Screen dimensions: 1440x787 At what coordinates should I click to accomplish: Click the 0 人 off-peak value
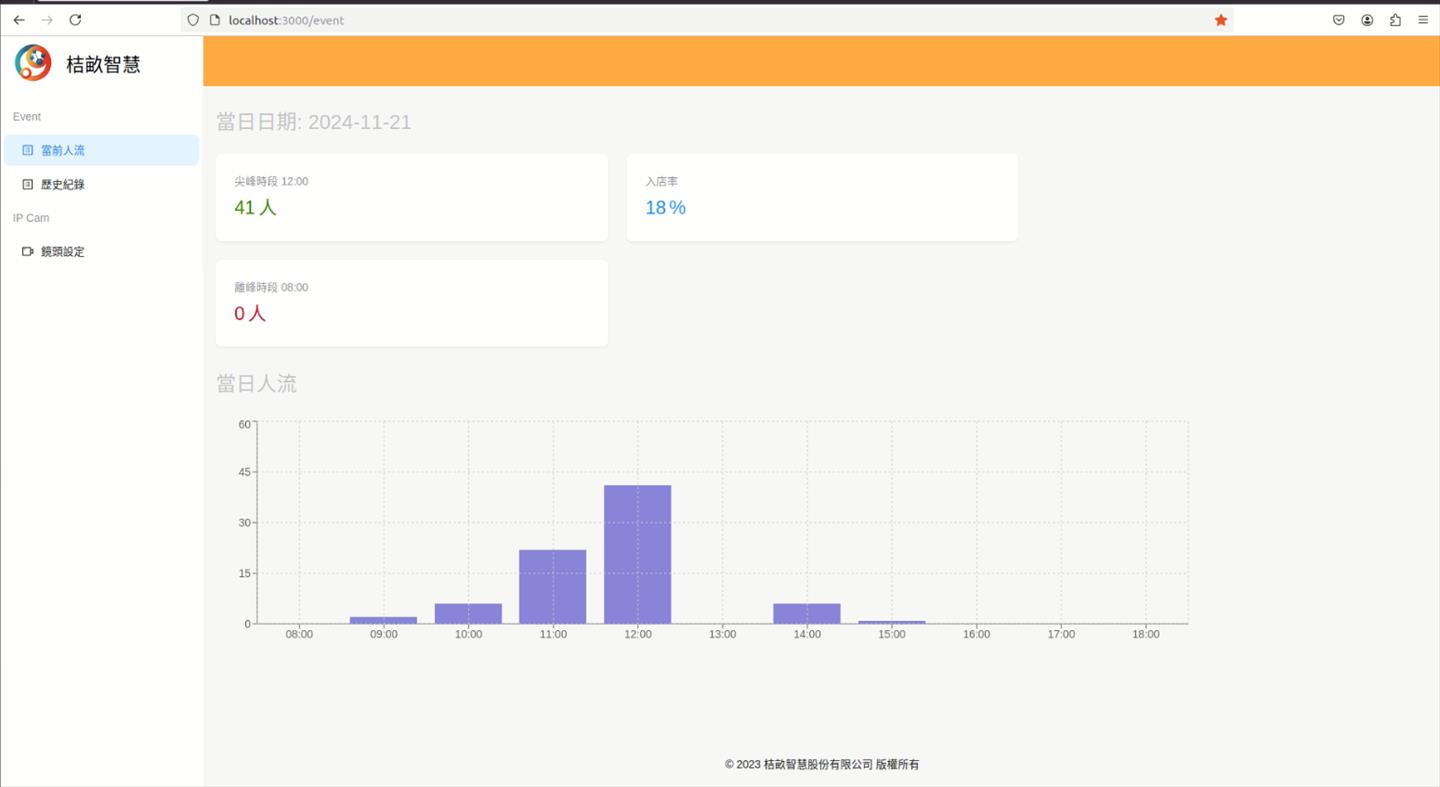(250, 314)
